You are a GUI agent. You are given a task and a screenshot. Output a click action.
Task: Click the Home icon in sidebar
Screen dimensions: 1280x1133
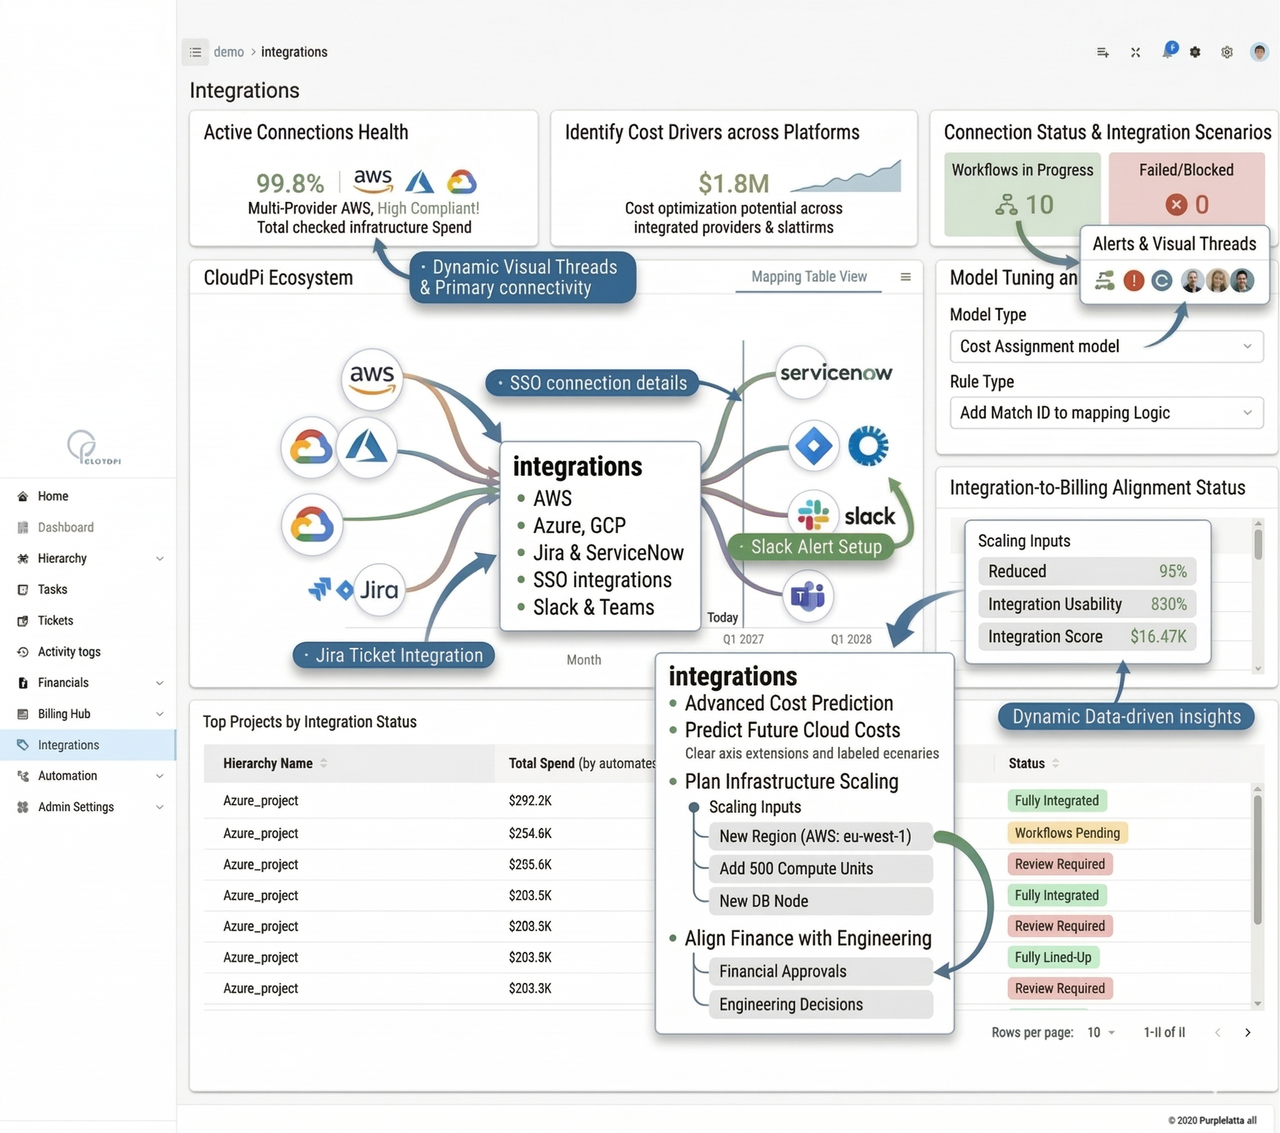23,496
